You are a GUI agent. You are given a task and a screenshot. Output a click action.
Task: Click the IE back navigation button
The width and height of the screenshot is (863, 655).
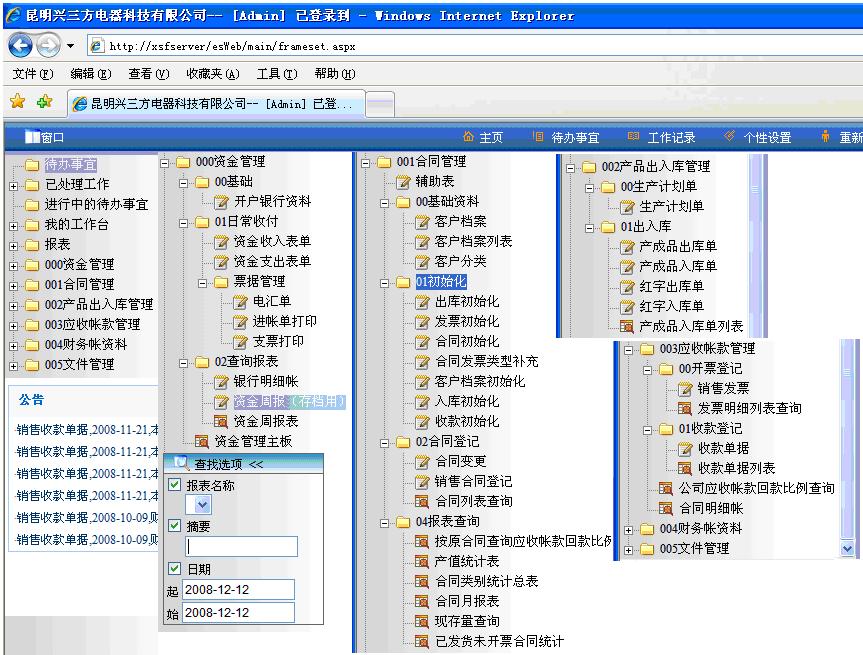[x=20, y=45]
